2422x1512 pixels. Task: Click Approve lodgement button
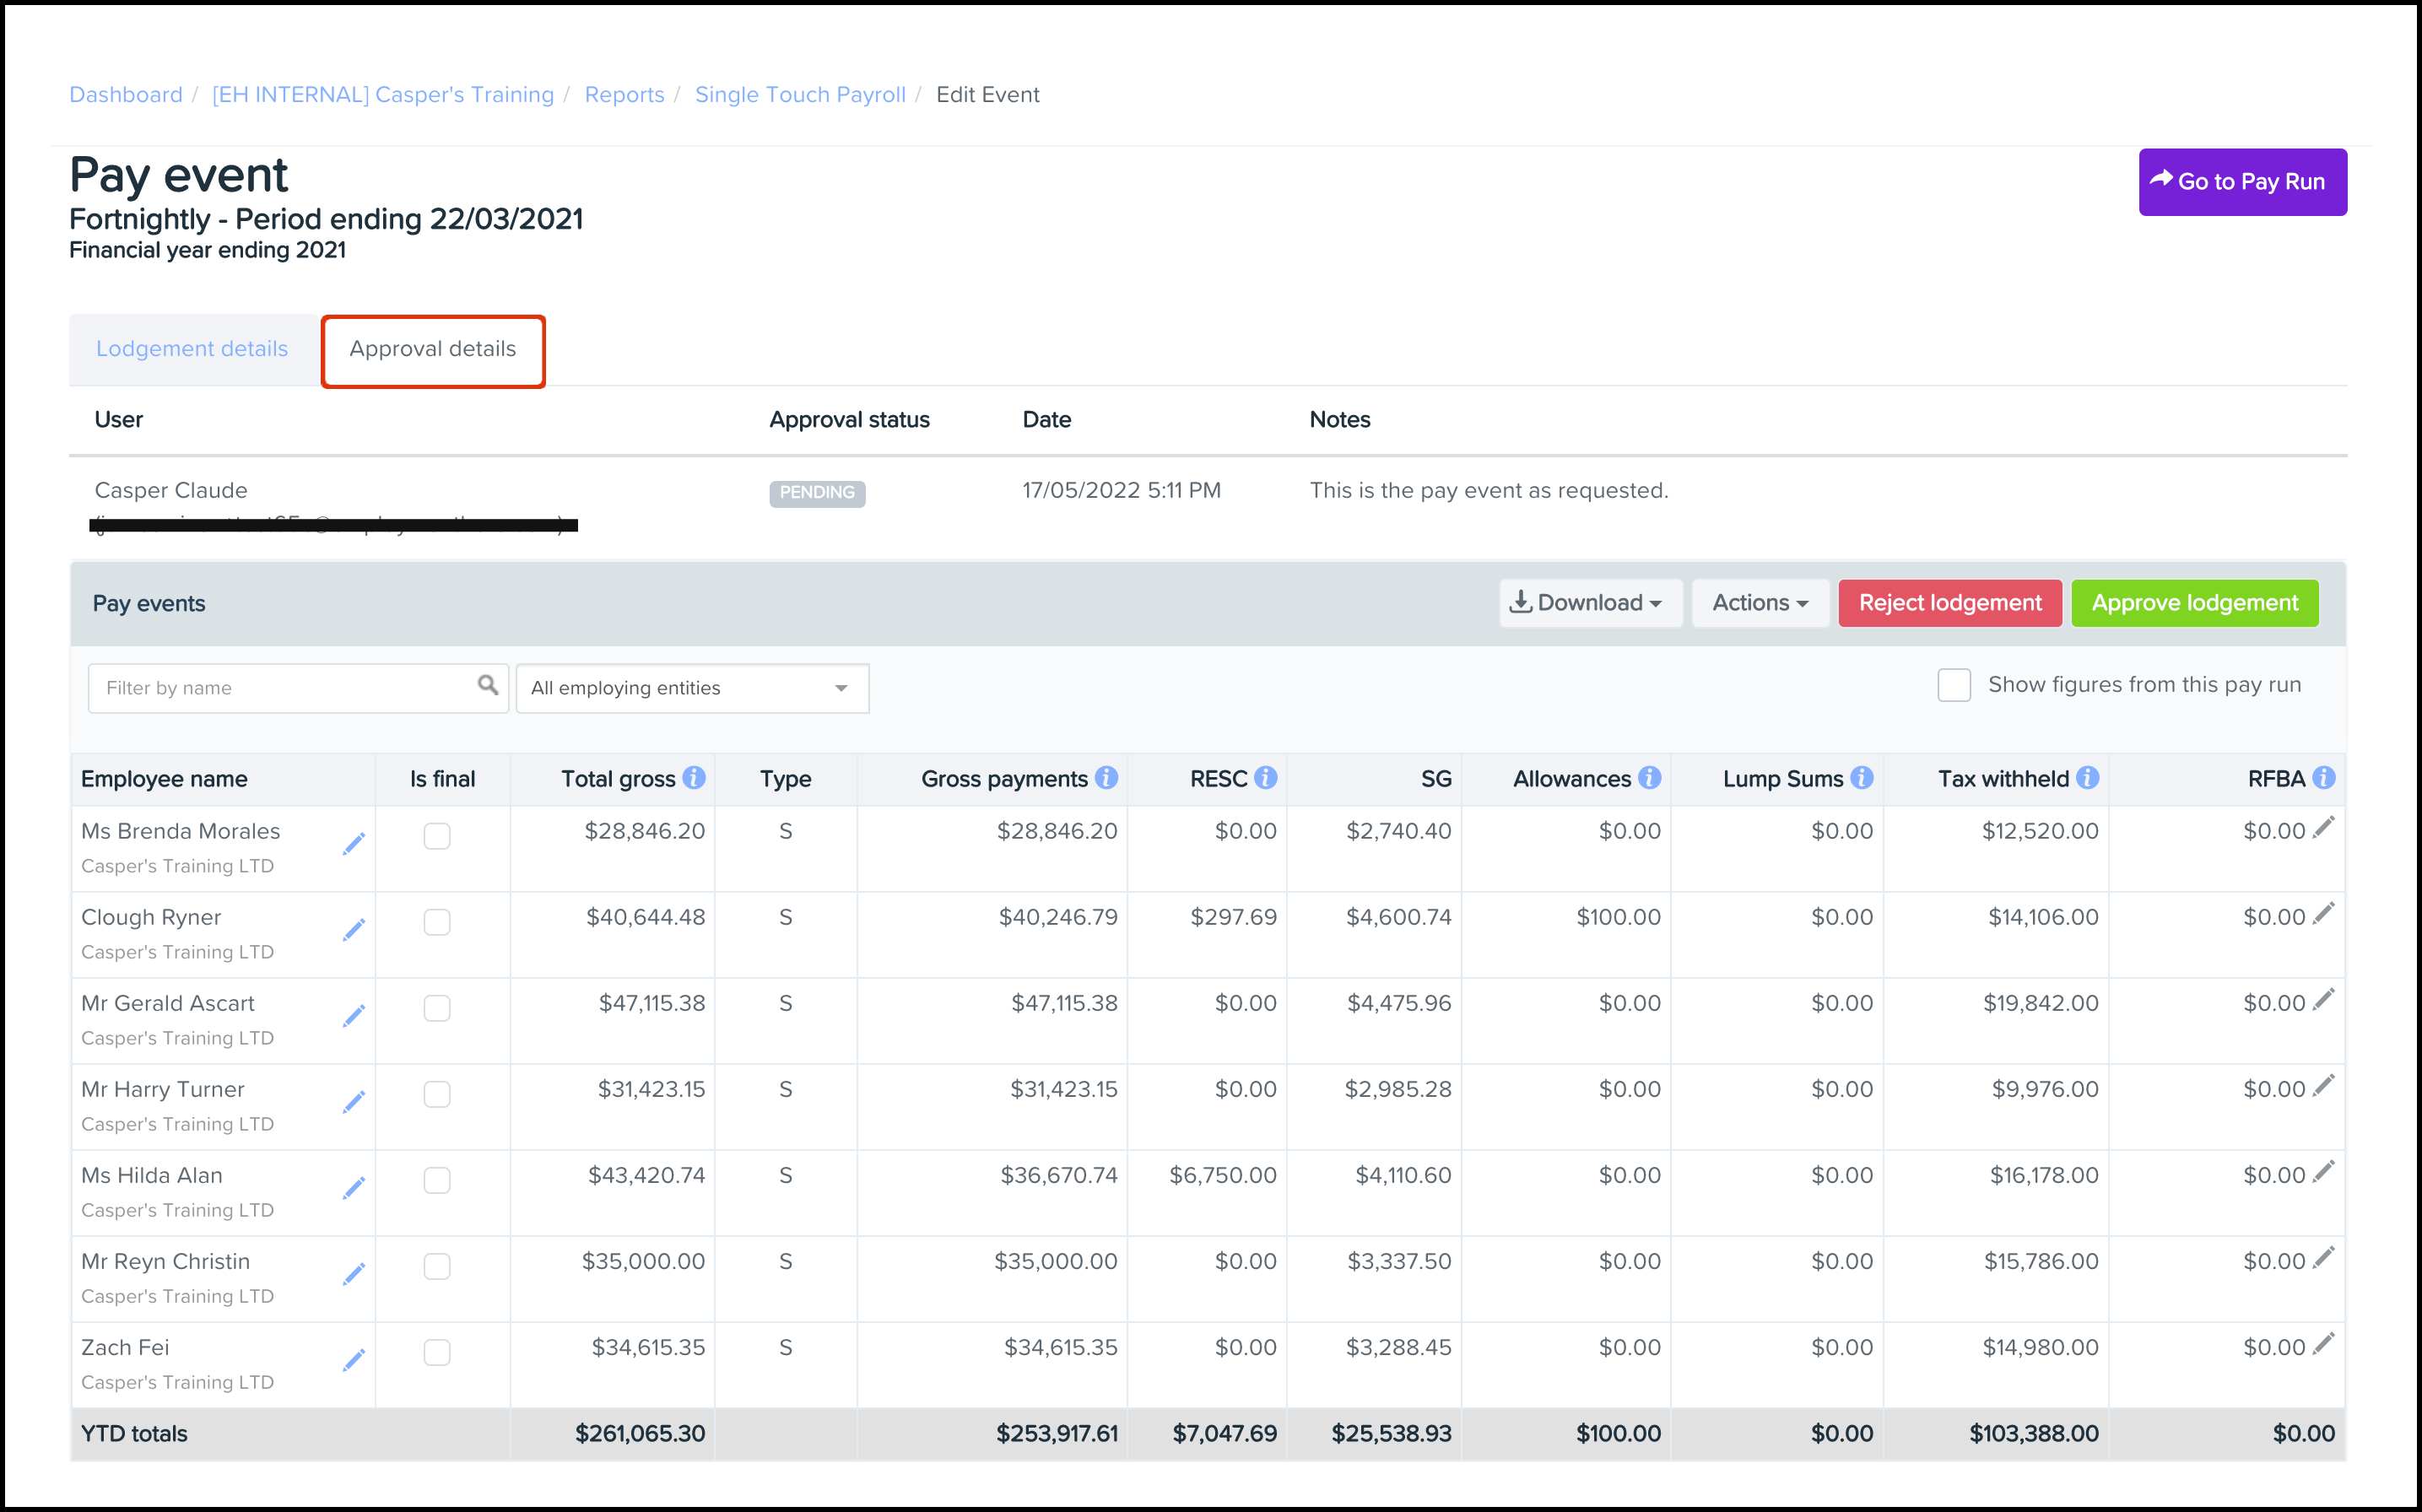(2195, 603)
